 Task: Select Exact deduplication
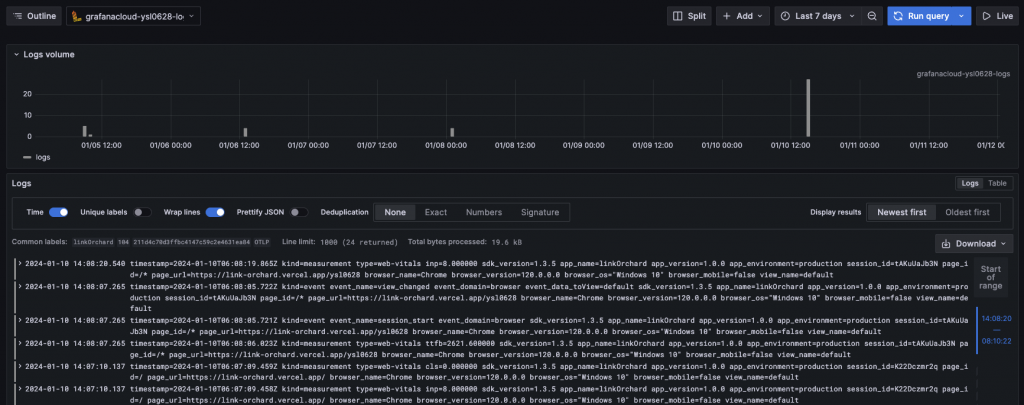coord(436,212)
